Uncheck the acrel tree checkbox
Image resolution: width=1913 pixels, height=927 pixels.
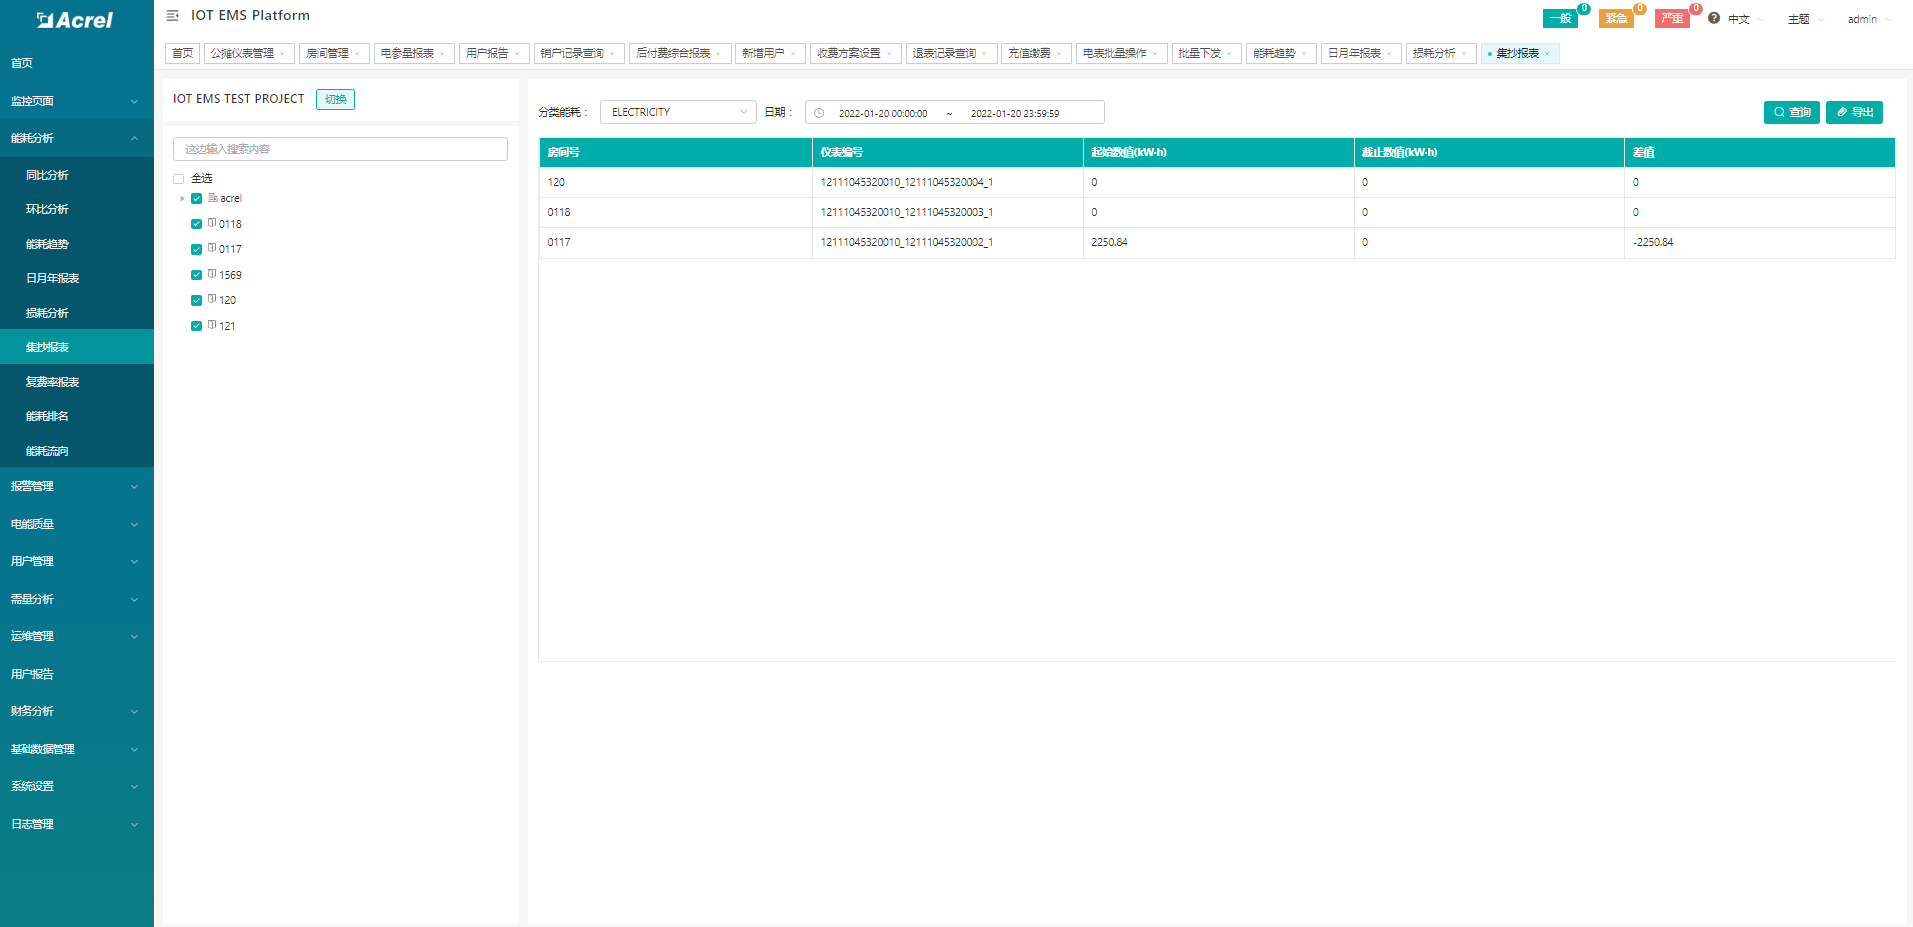196,199
